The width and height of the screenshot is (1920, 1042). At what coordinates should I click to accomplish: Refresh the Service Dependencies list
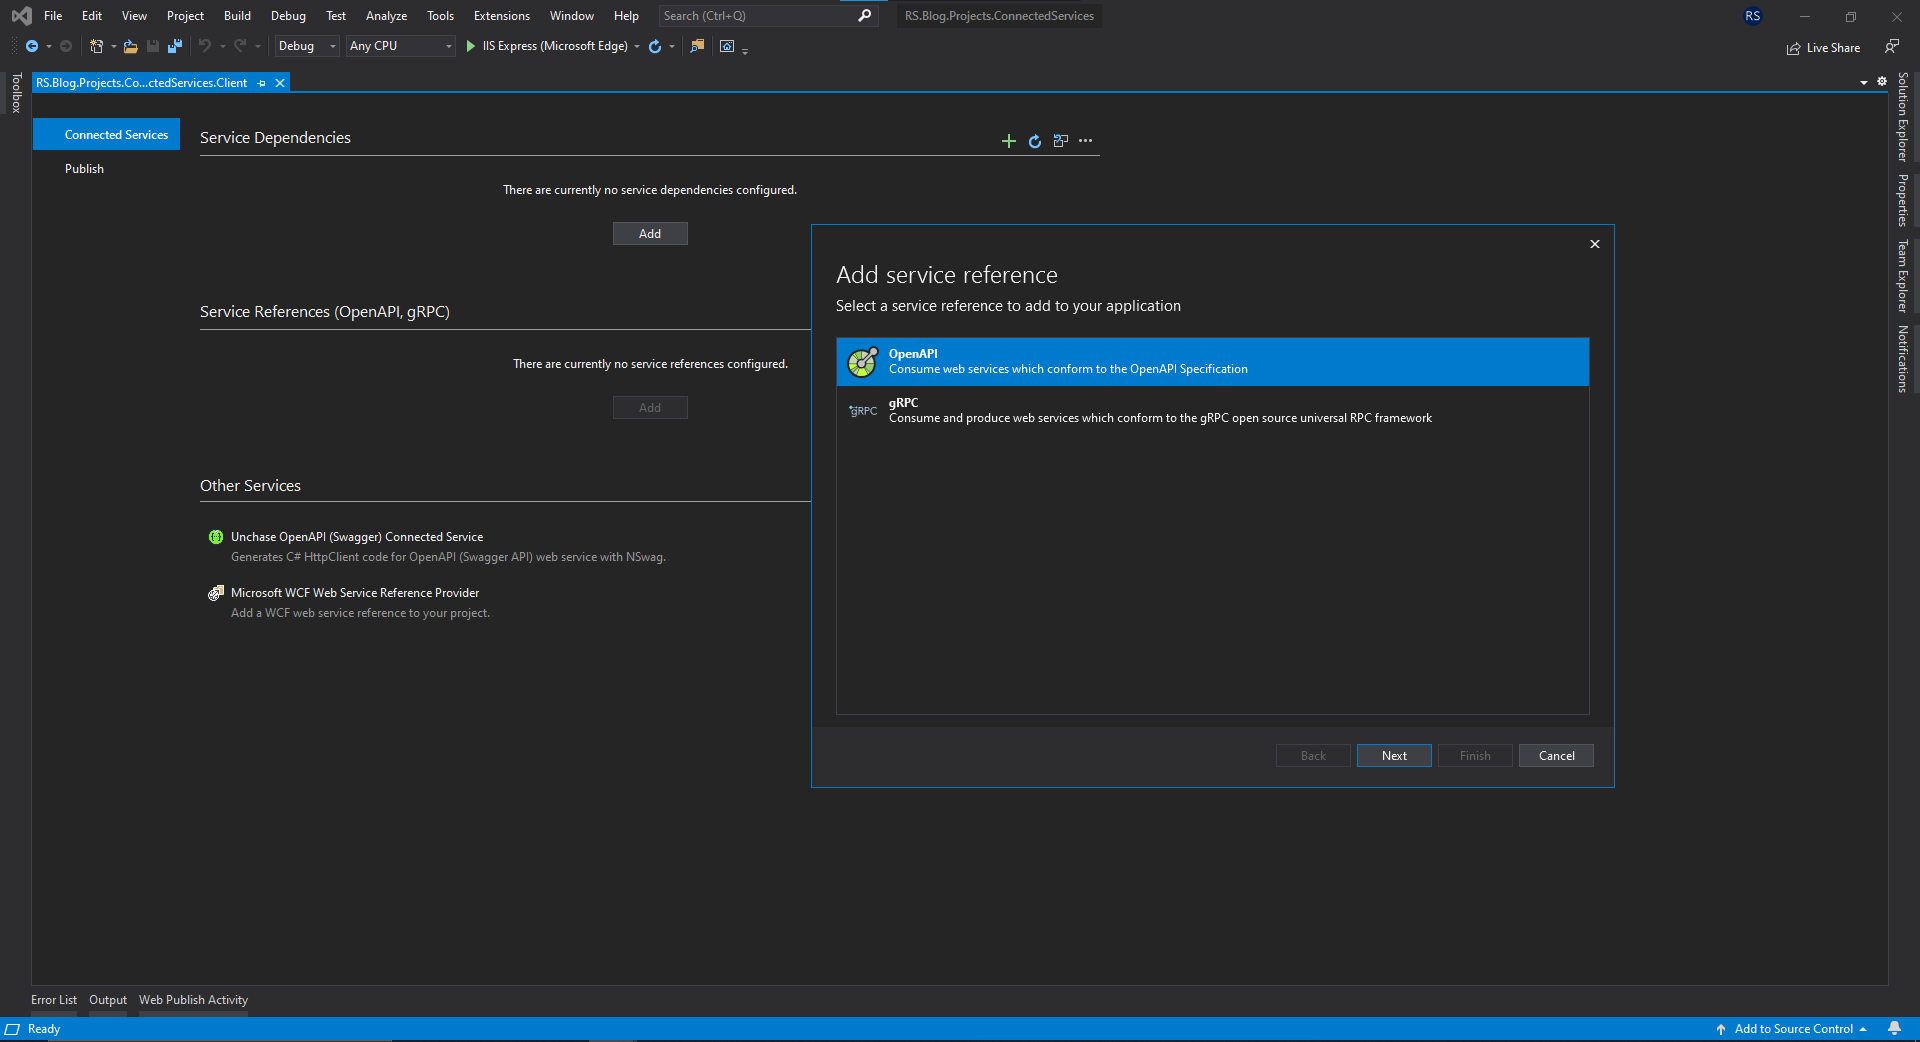(x=1035, y=141)
